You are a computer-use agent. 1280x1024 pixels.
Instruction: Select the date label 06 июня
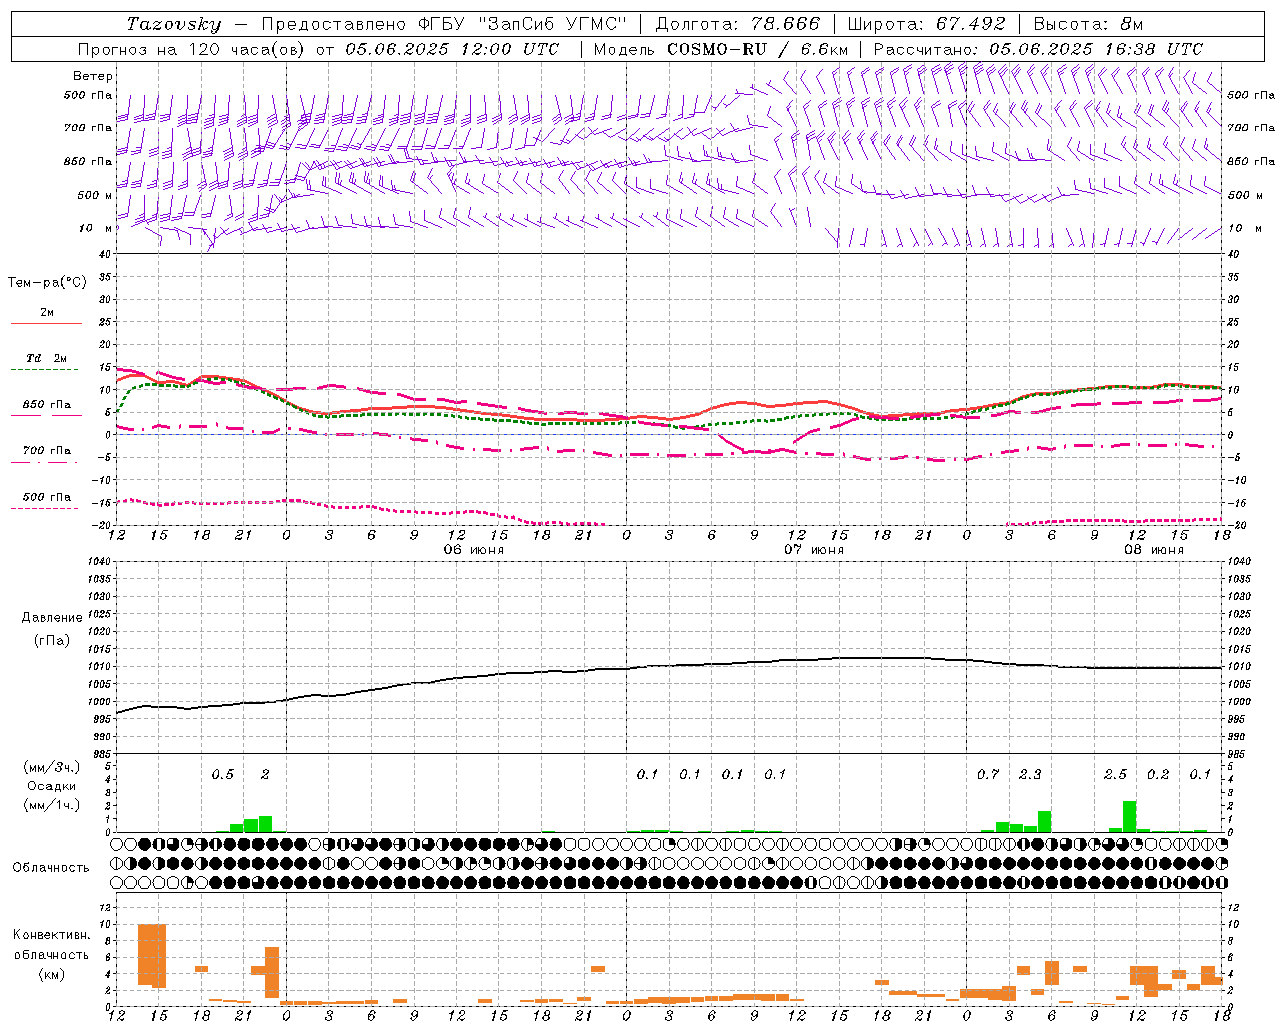pyautogui.click(x=474, y=550)
